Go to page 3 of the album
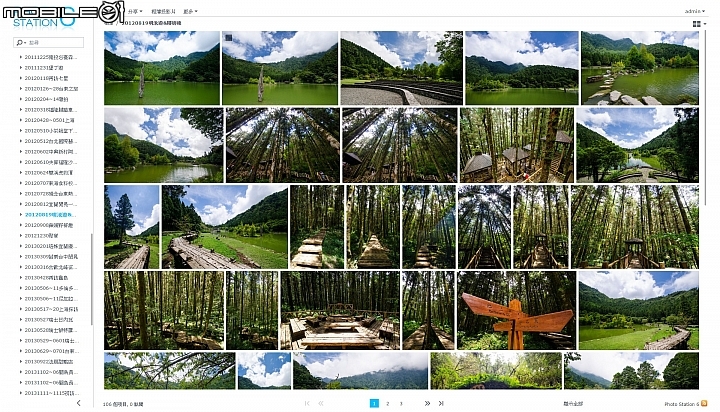This screenshot has height=412, width=720. pos(401,404)
